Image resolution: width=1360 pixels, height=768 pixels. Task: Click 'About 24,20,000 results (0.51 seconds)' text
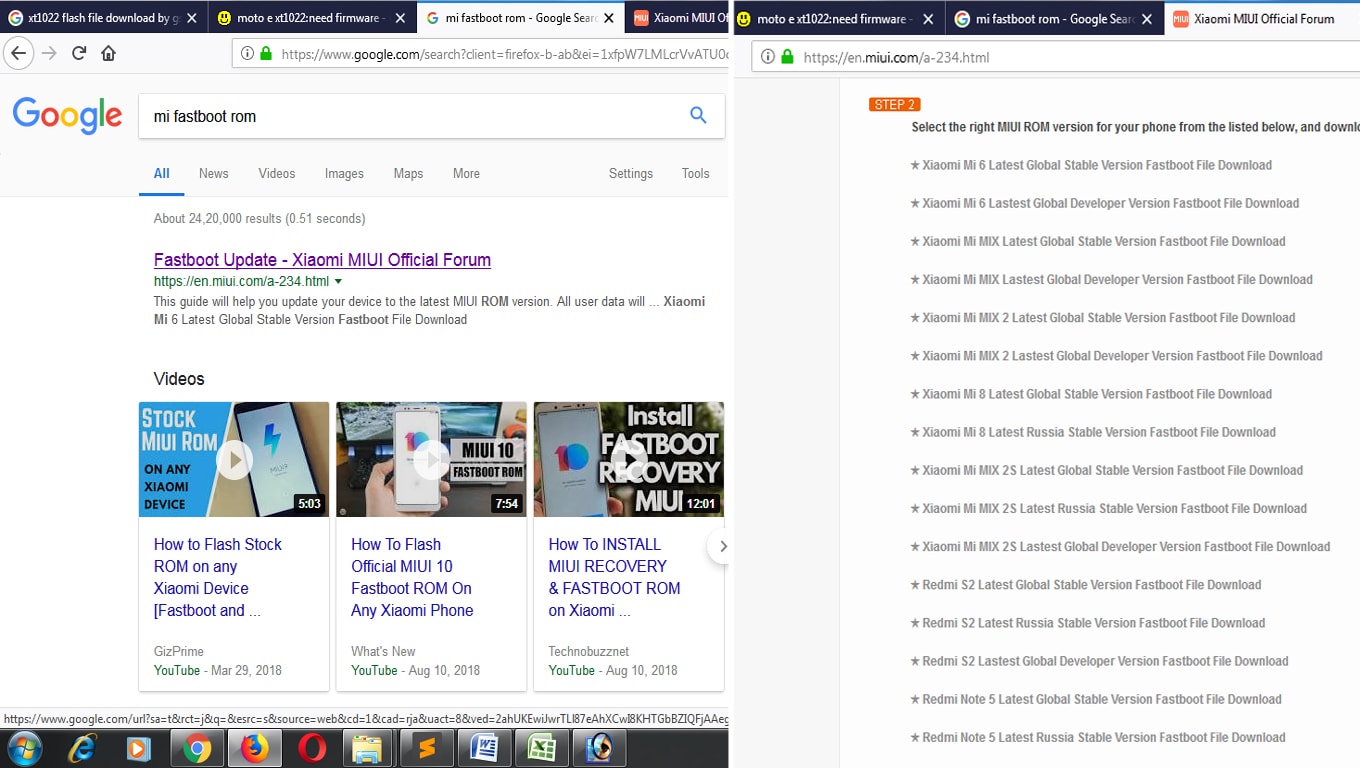tap(259, 218)
